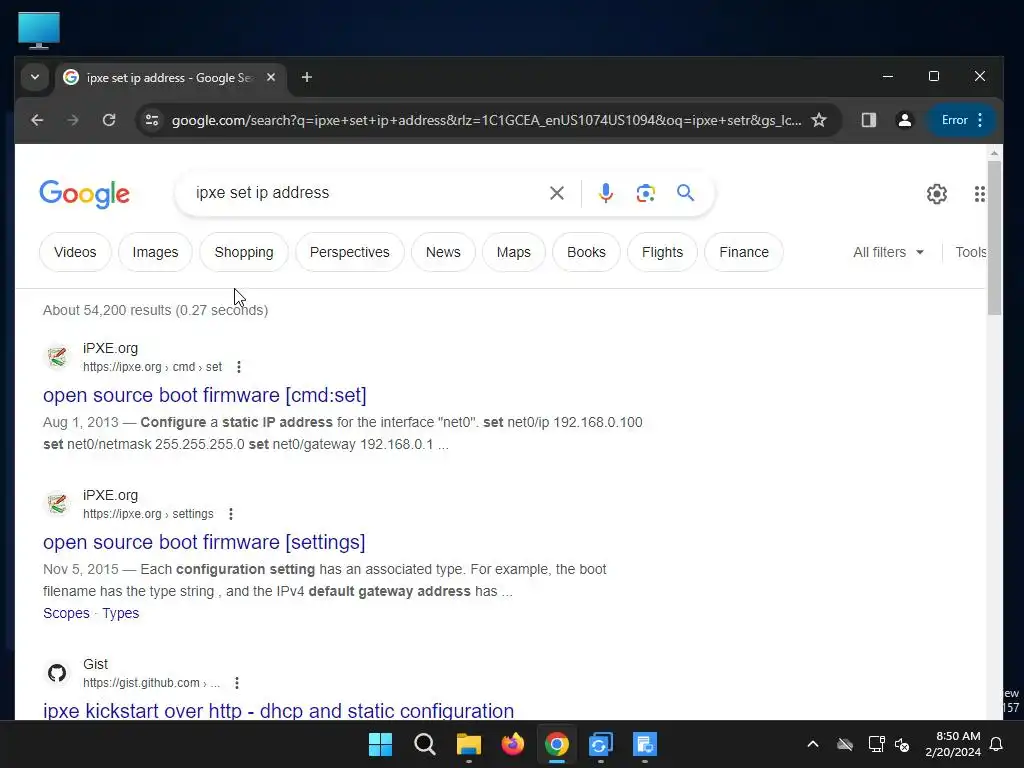Screen dimensions: 1024x768
Task: Reload the Google search page
Action: pyautogui.click(x=109, y=120)
